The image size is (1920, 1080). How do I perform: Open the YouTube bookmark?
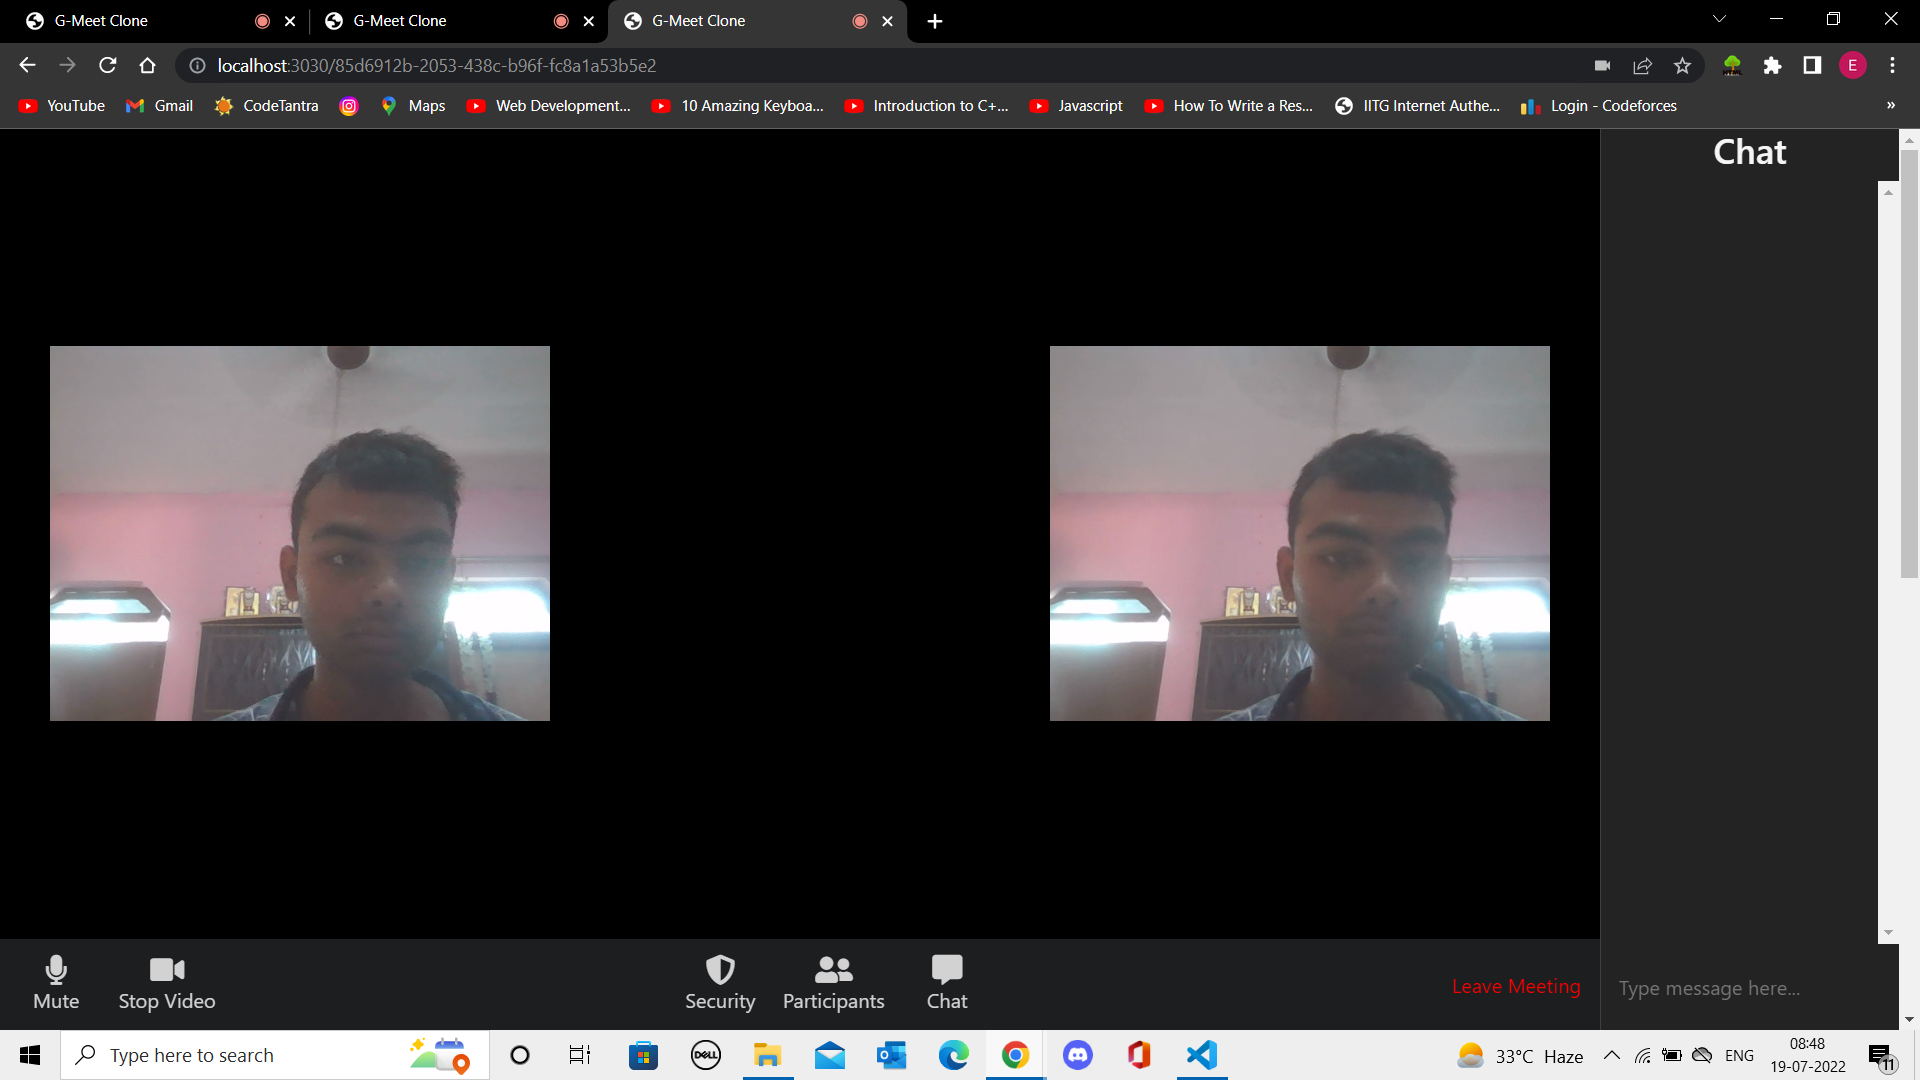pyautogui.click(x=60, y=105)
